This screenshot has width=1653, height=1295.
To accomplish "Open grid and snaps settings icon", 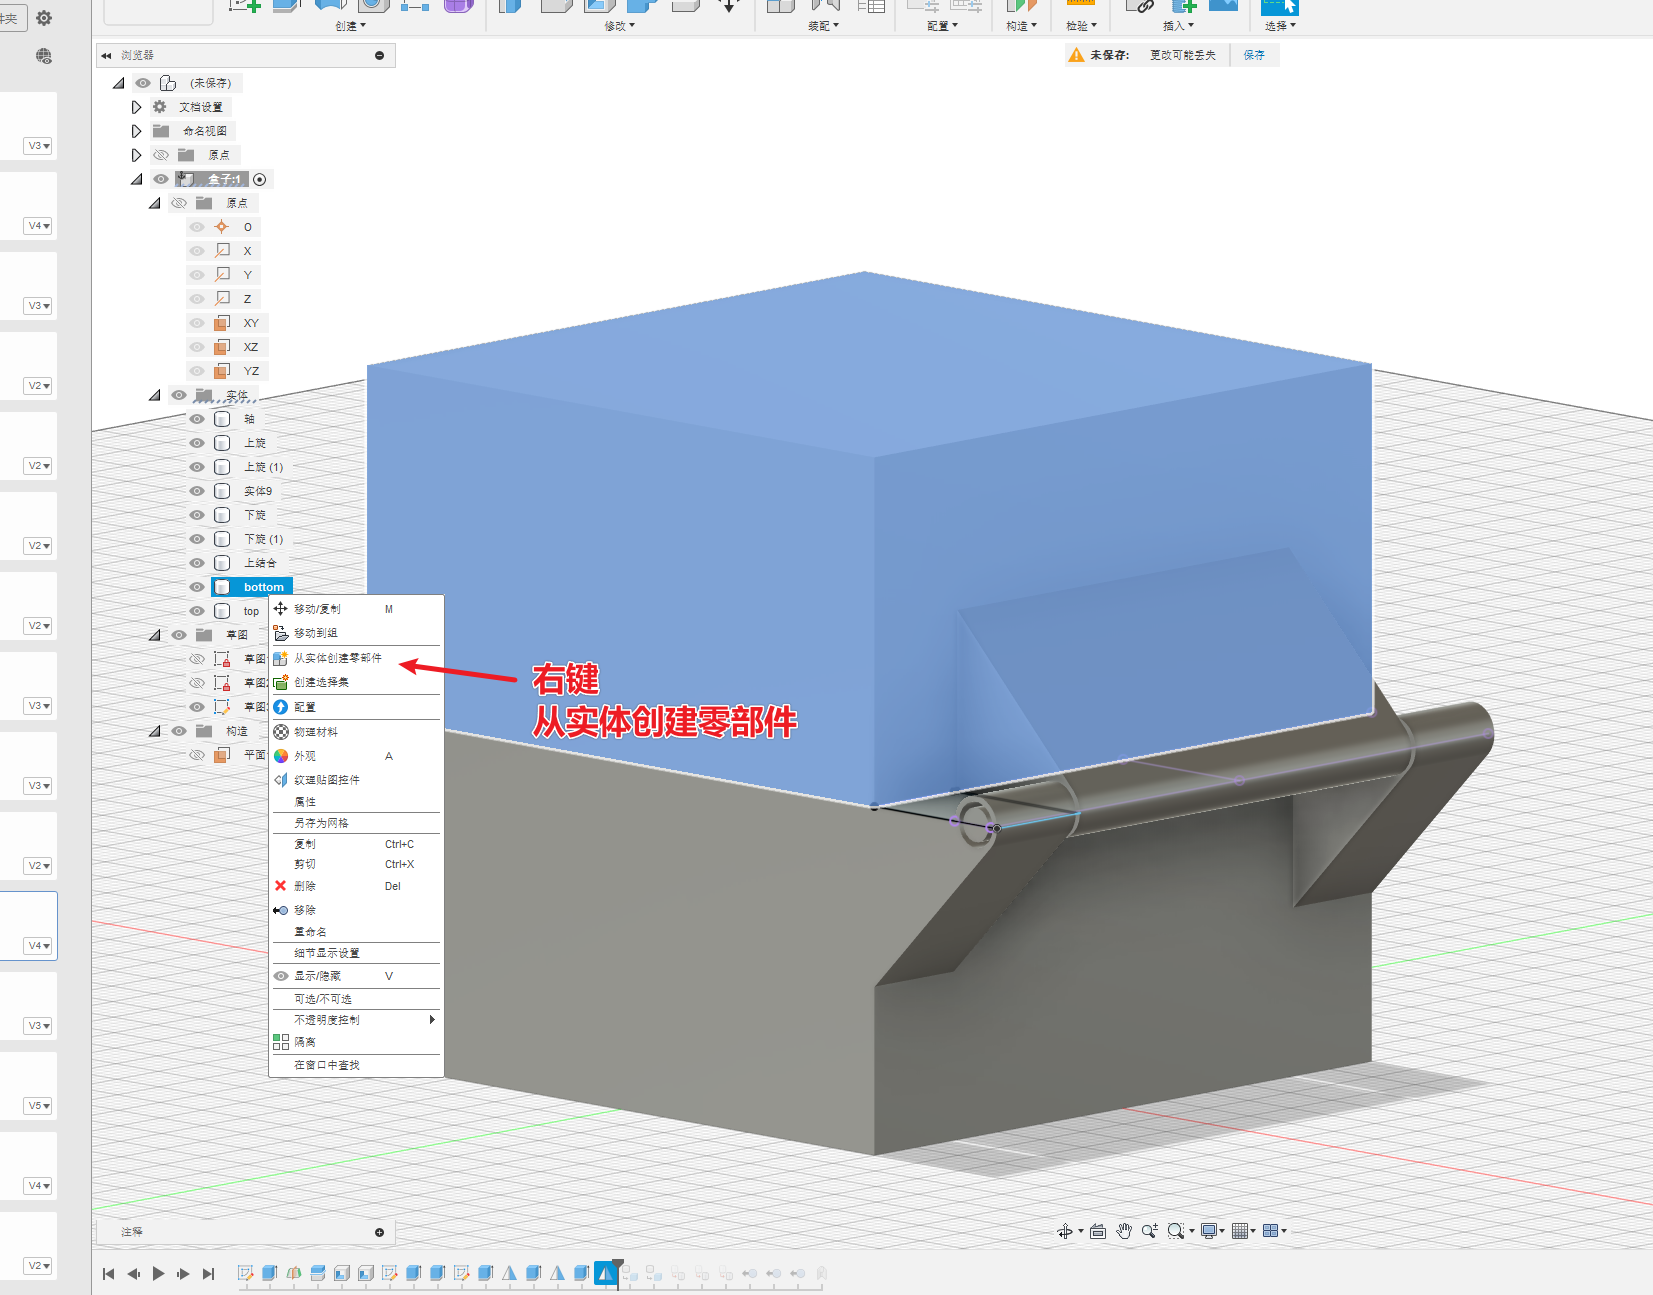I will click(x=1241, y=1231).
